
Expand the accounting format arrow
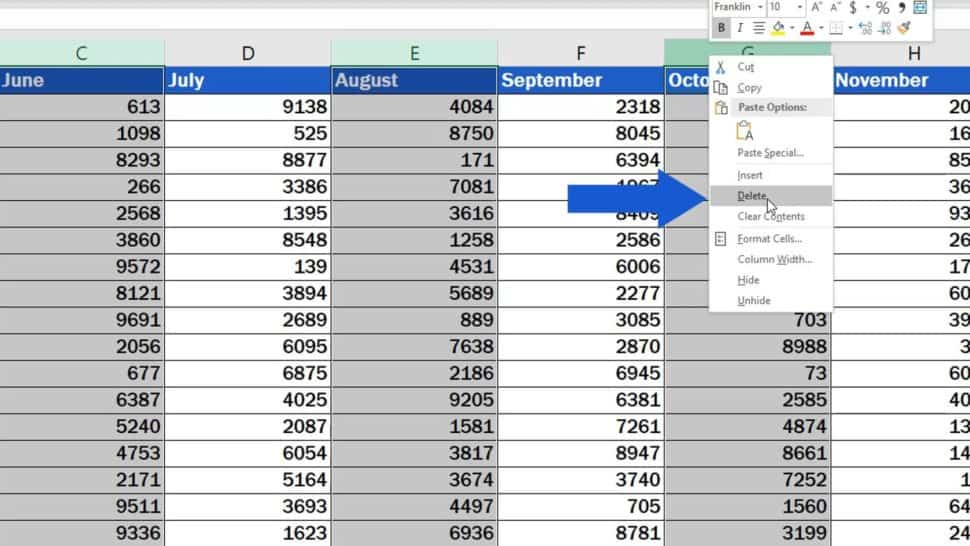[867, 7]
